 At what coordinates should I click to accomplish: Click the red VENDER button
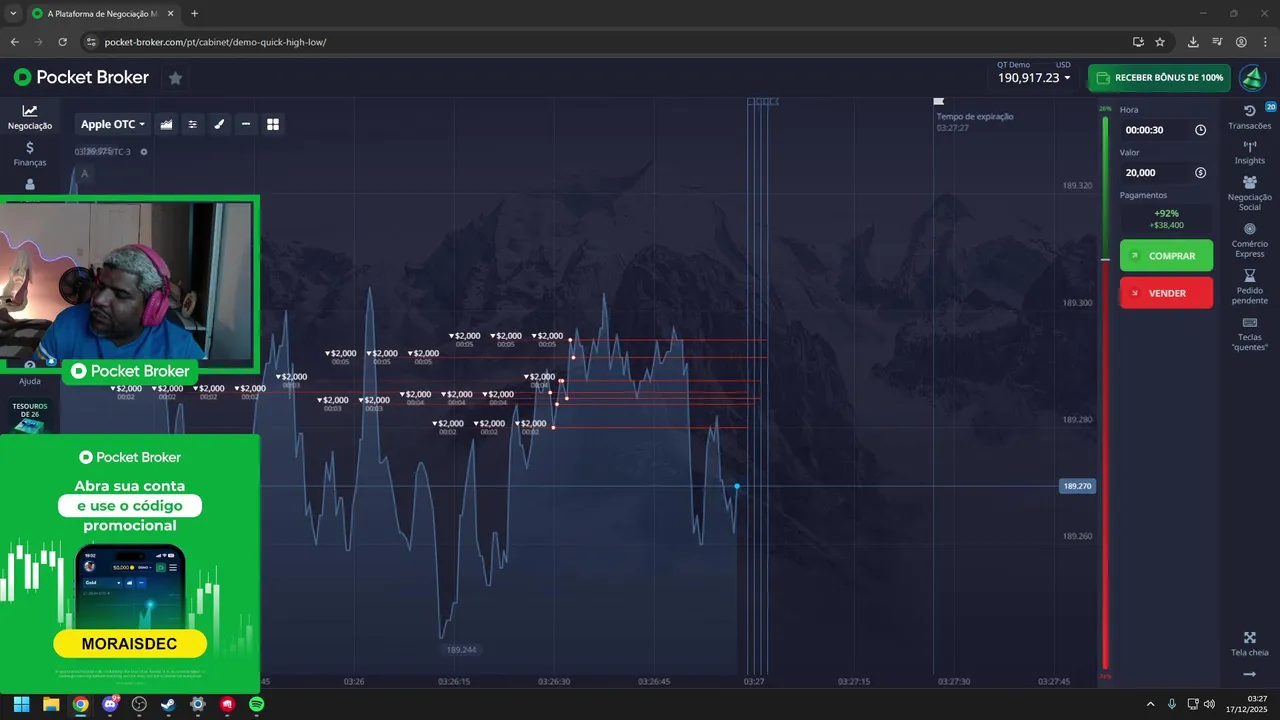point(1166,293)
